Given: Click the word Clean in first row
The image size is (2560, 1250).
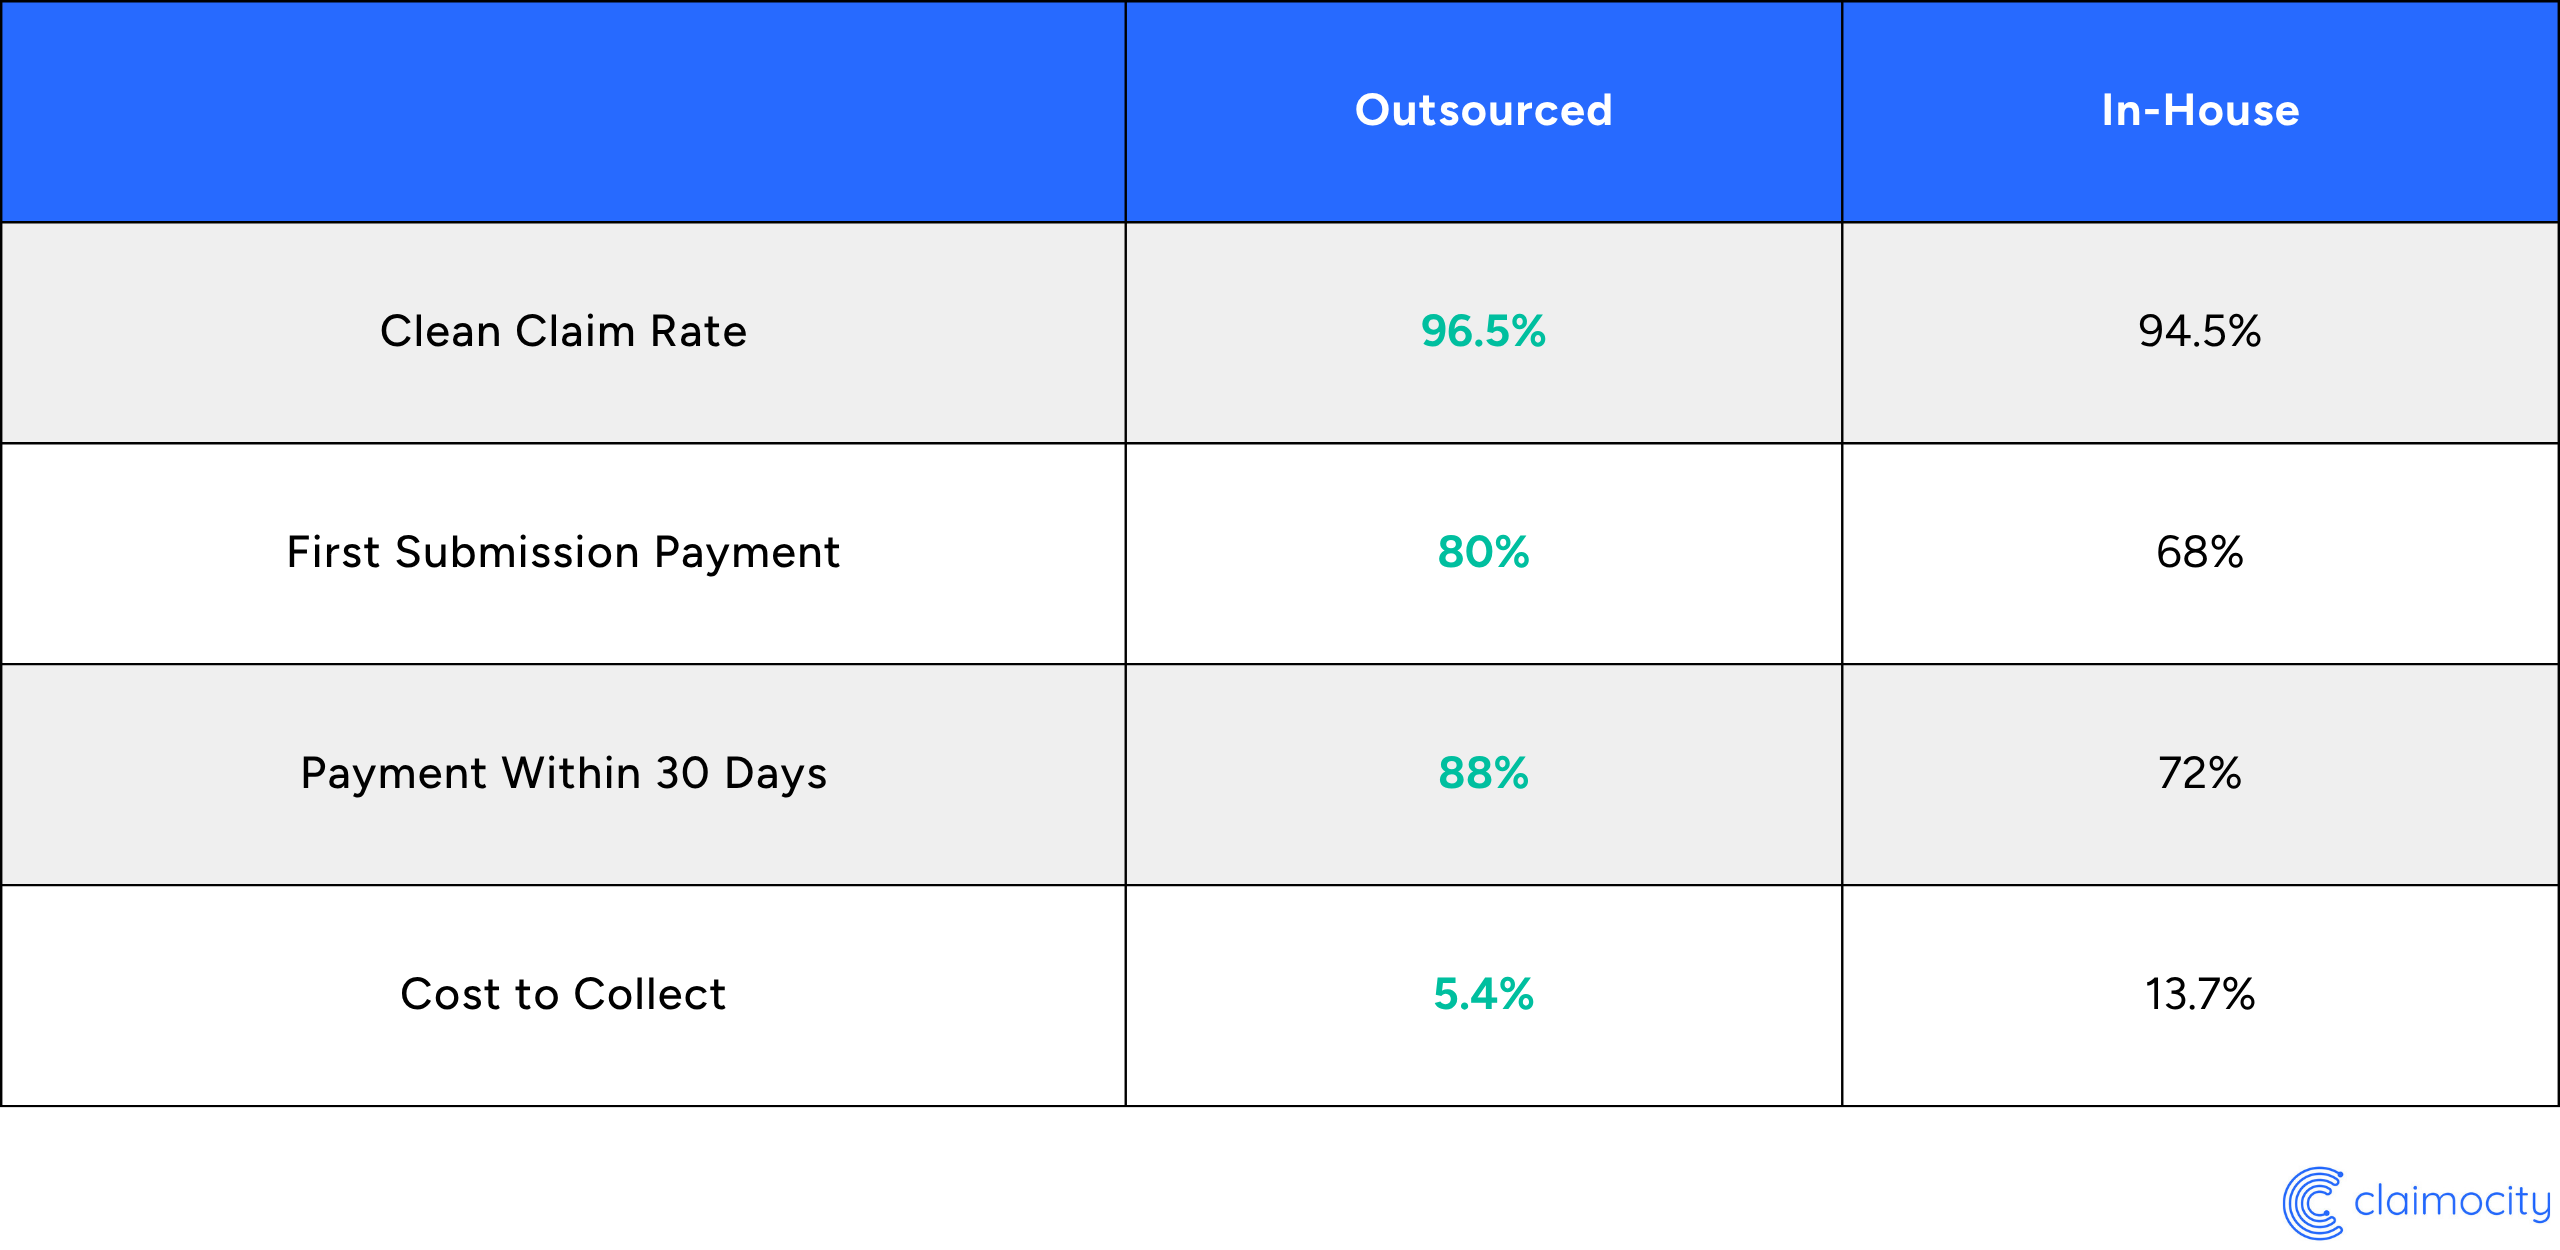Looking at the screenshot, I should [440, 331].
